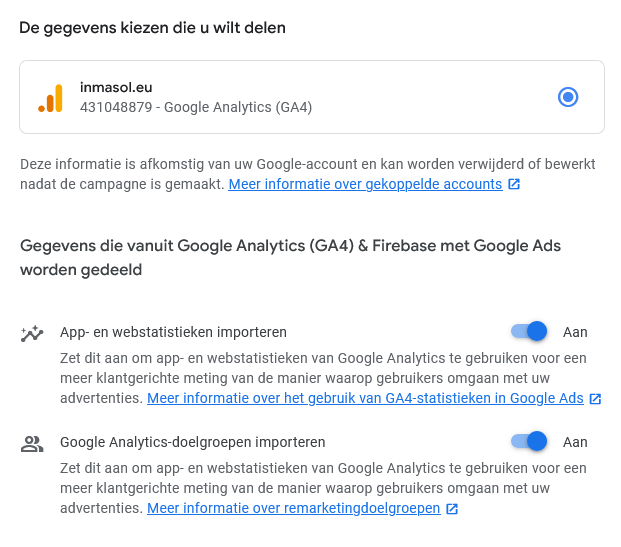The width and height of the screenshot is (621, 547).
Task: Select the inmasol.eu radio button
Action: (x=568, y=97)
